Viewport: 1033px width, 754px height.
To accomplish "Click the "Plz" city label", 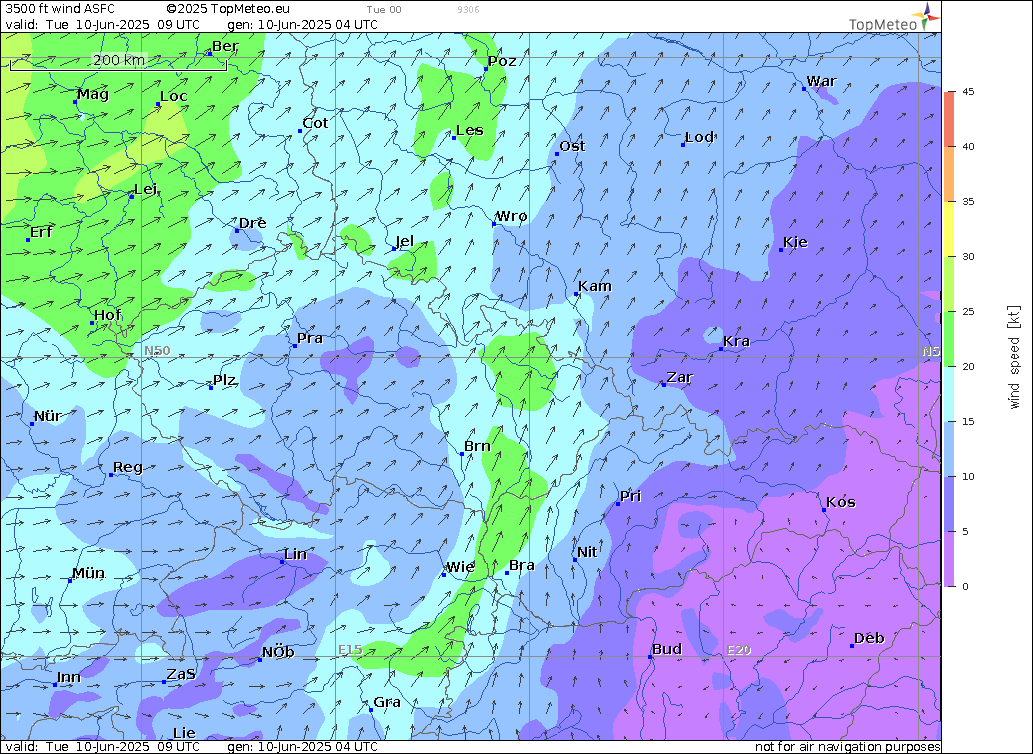I will coord(224,380).
